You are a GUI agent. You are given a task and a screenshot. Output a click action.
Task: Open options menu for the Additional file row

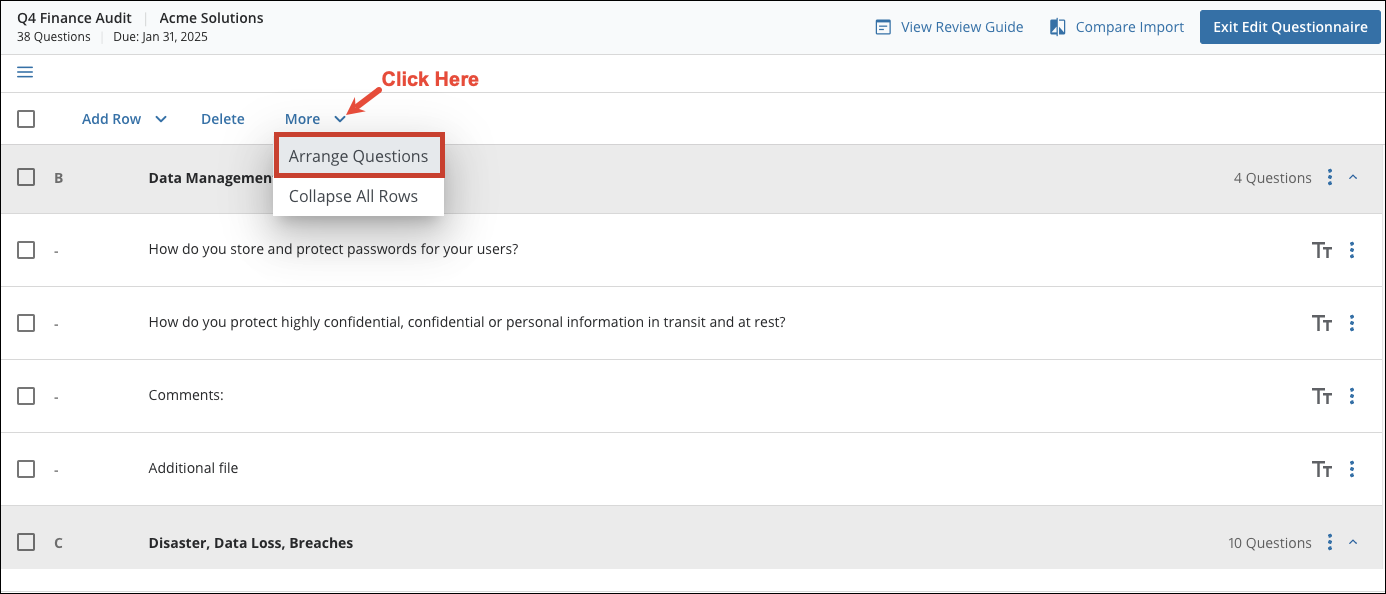[1352, 468]
